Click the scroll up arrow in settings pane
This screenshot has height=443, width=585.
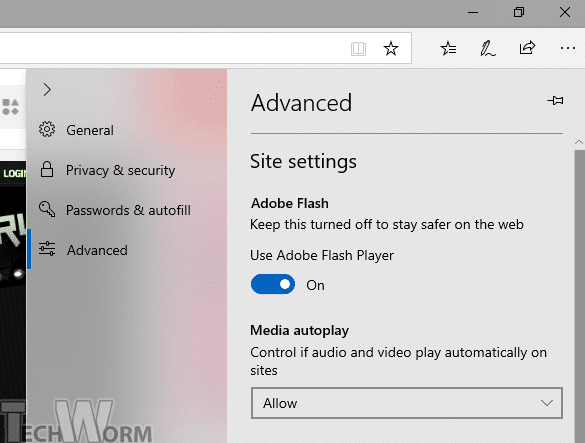click(579, 142)
